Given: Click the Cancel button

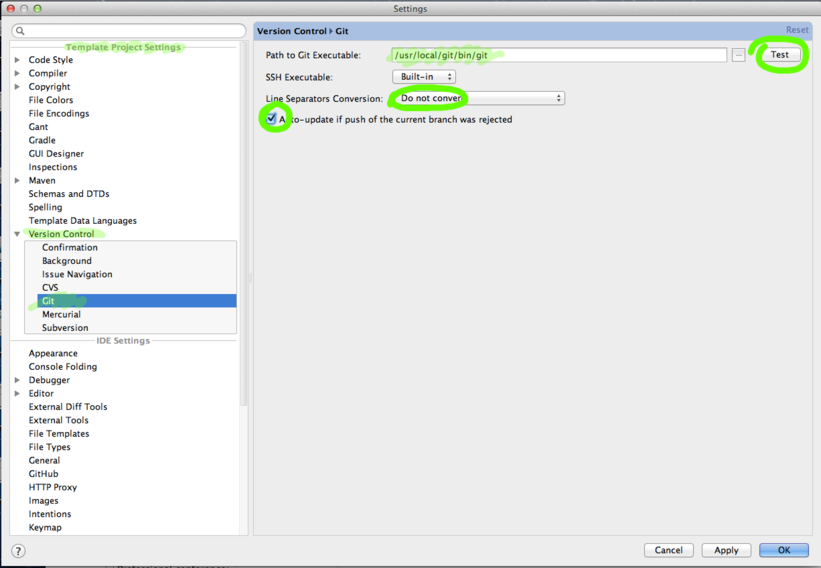Looking at the screenshot, I should (669, 550).
